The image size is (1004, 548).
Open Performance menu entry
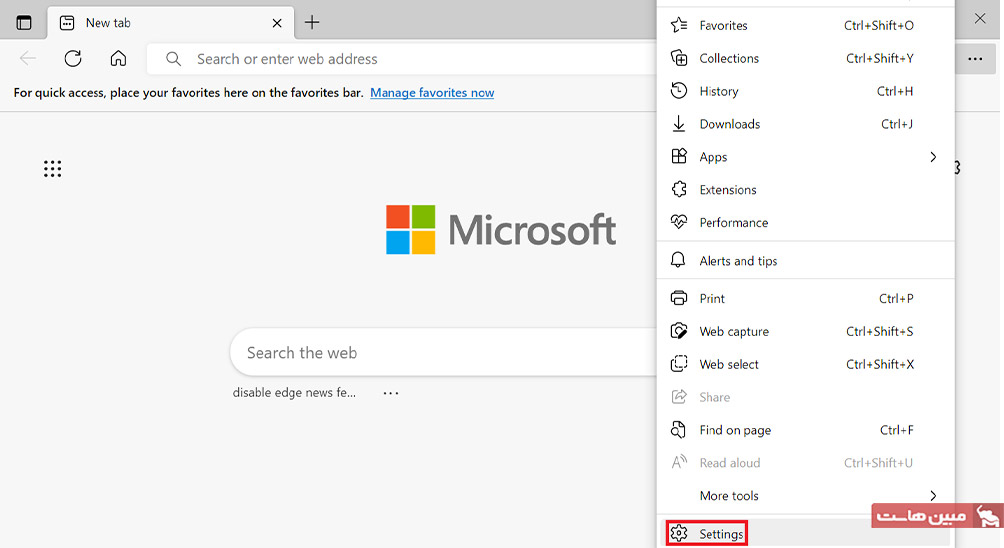click(806, 222)
